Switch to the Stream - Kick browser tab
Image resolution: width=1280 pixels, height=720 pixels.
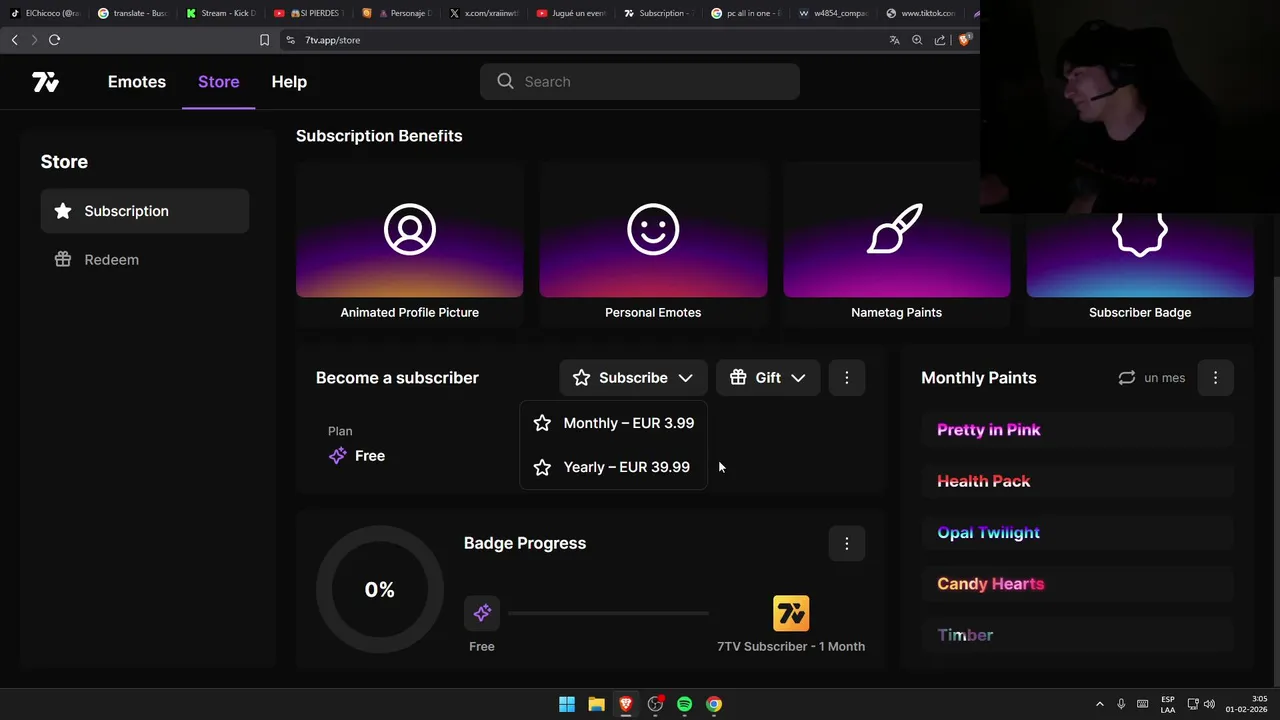pos(221,13)
